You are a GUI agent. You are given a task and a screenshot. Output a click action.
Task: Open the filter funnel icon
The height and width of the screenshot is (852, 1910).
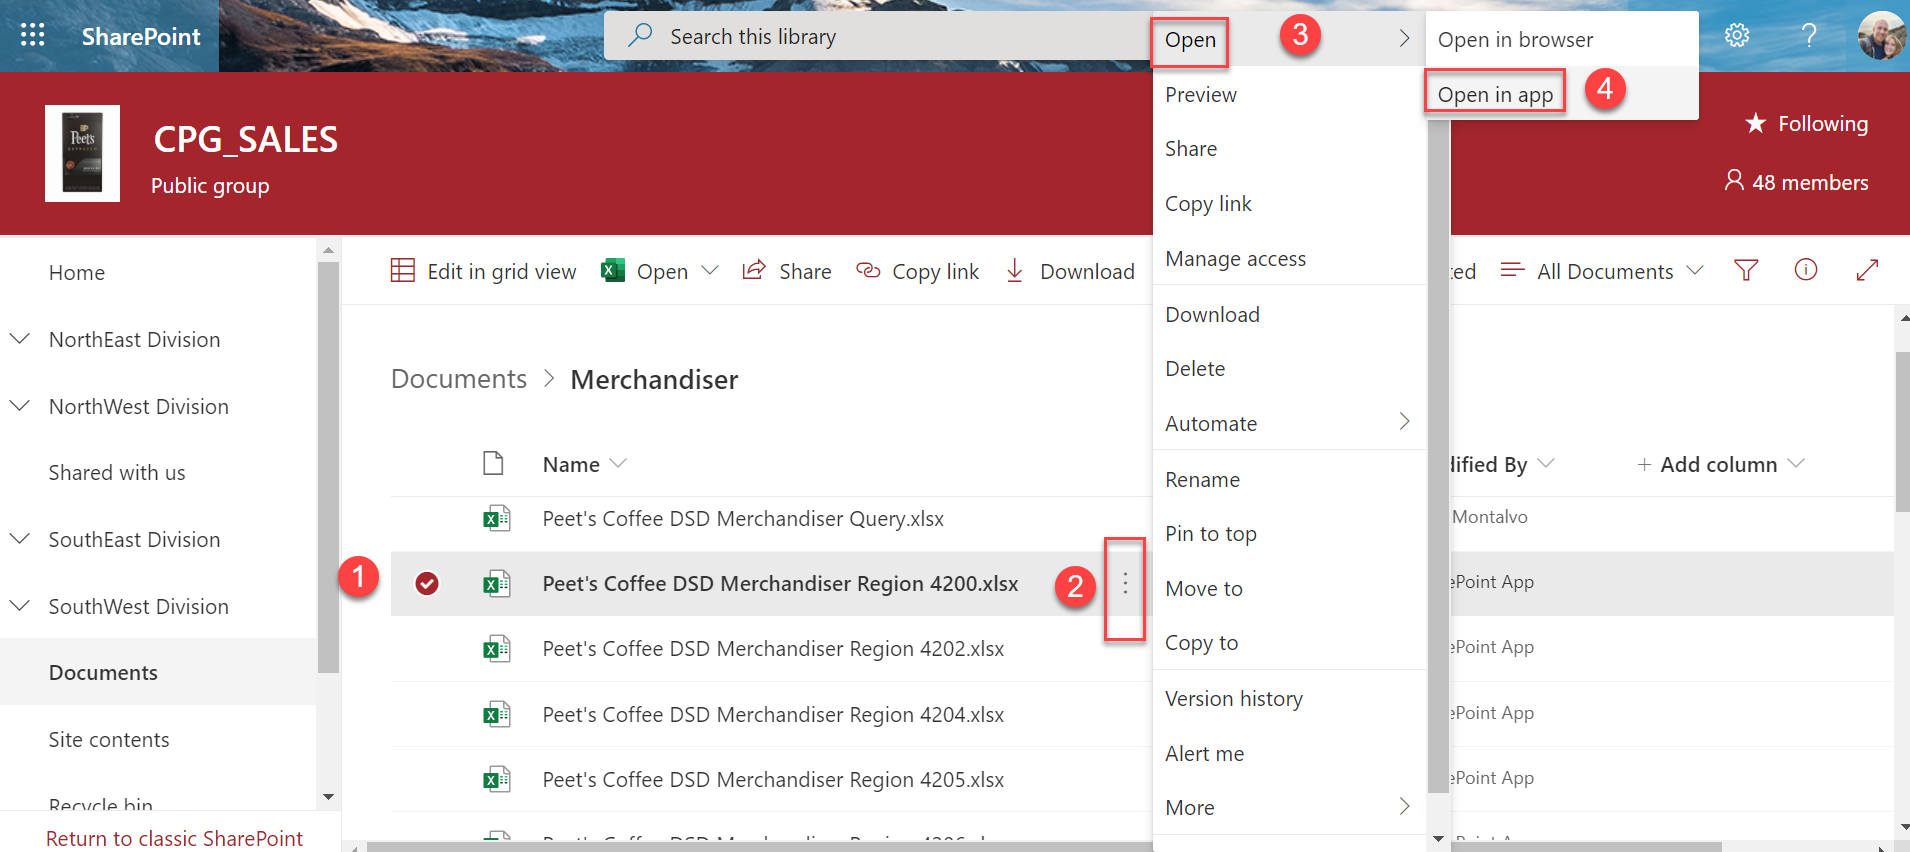[x=1746, y=270]
